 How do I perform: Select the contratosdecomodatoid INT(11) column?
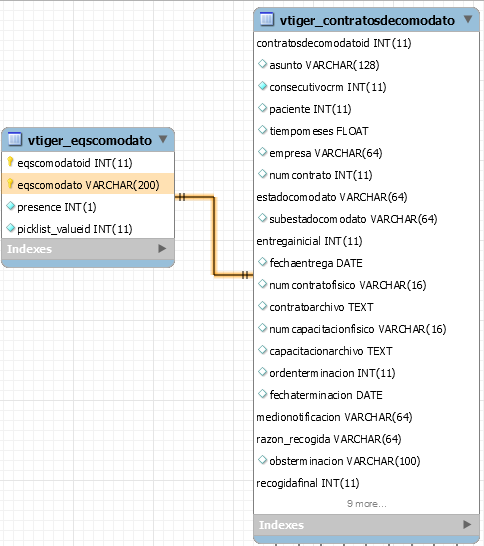tap(334, 43)
